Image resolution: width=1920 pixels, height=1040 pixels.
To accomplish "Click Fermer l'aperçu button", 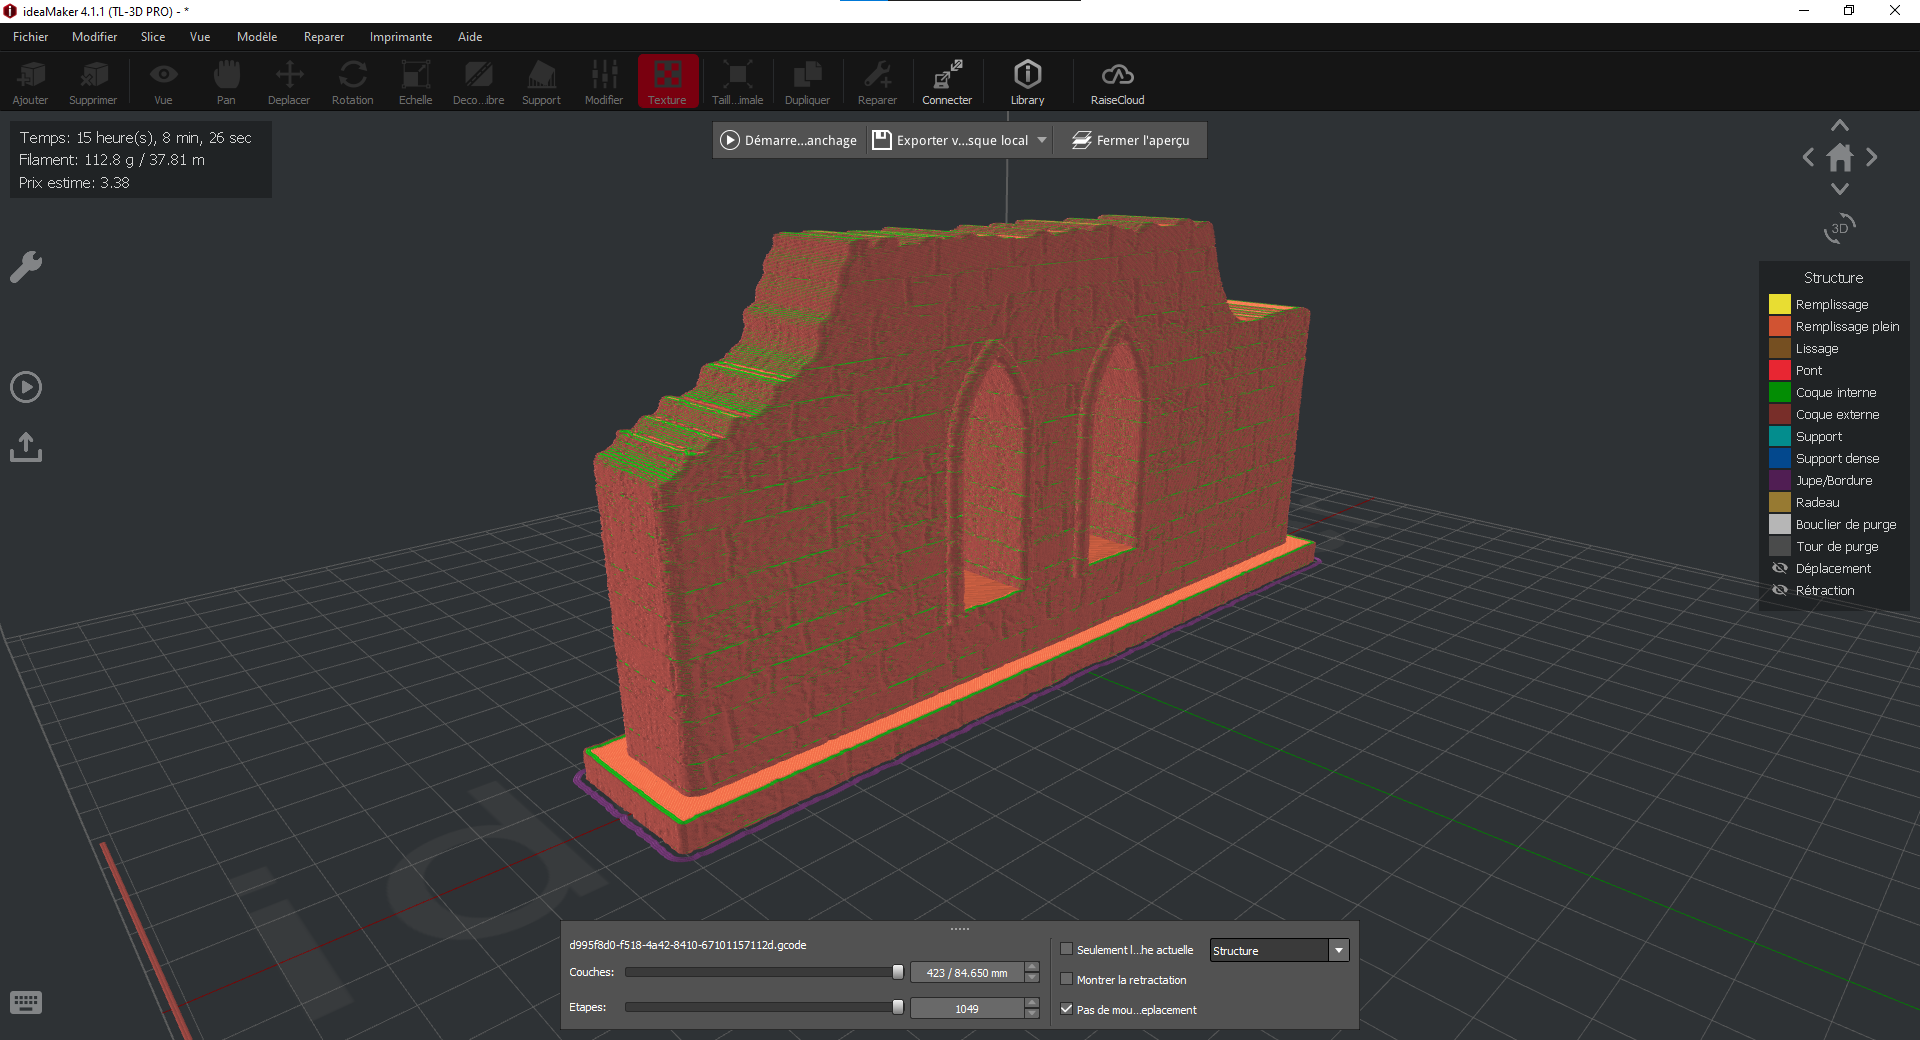I will pyautogui.click(x=1131, y=140).
